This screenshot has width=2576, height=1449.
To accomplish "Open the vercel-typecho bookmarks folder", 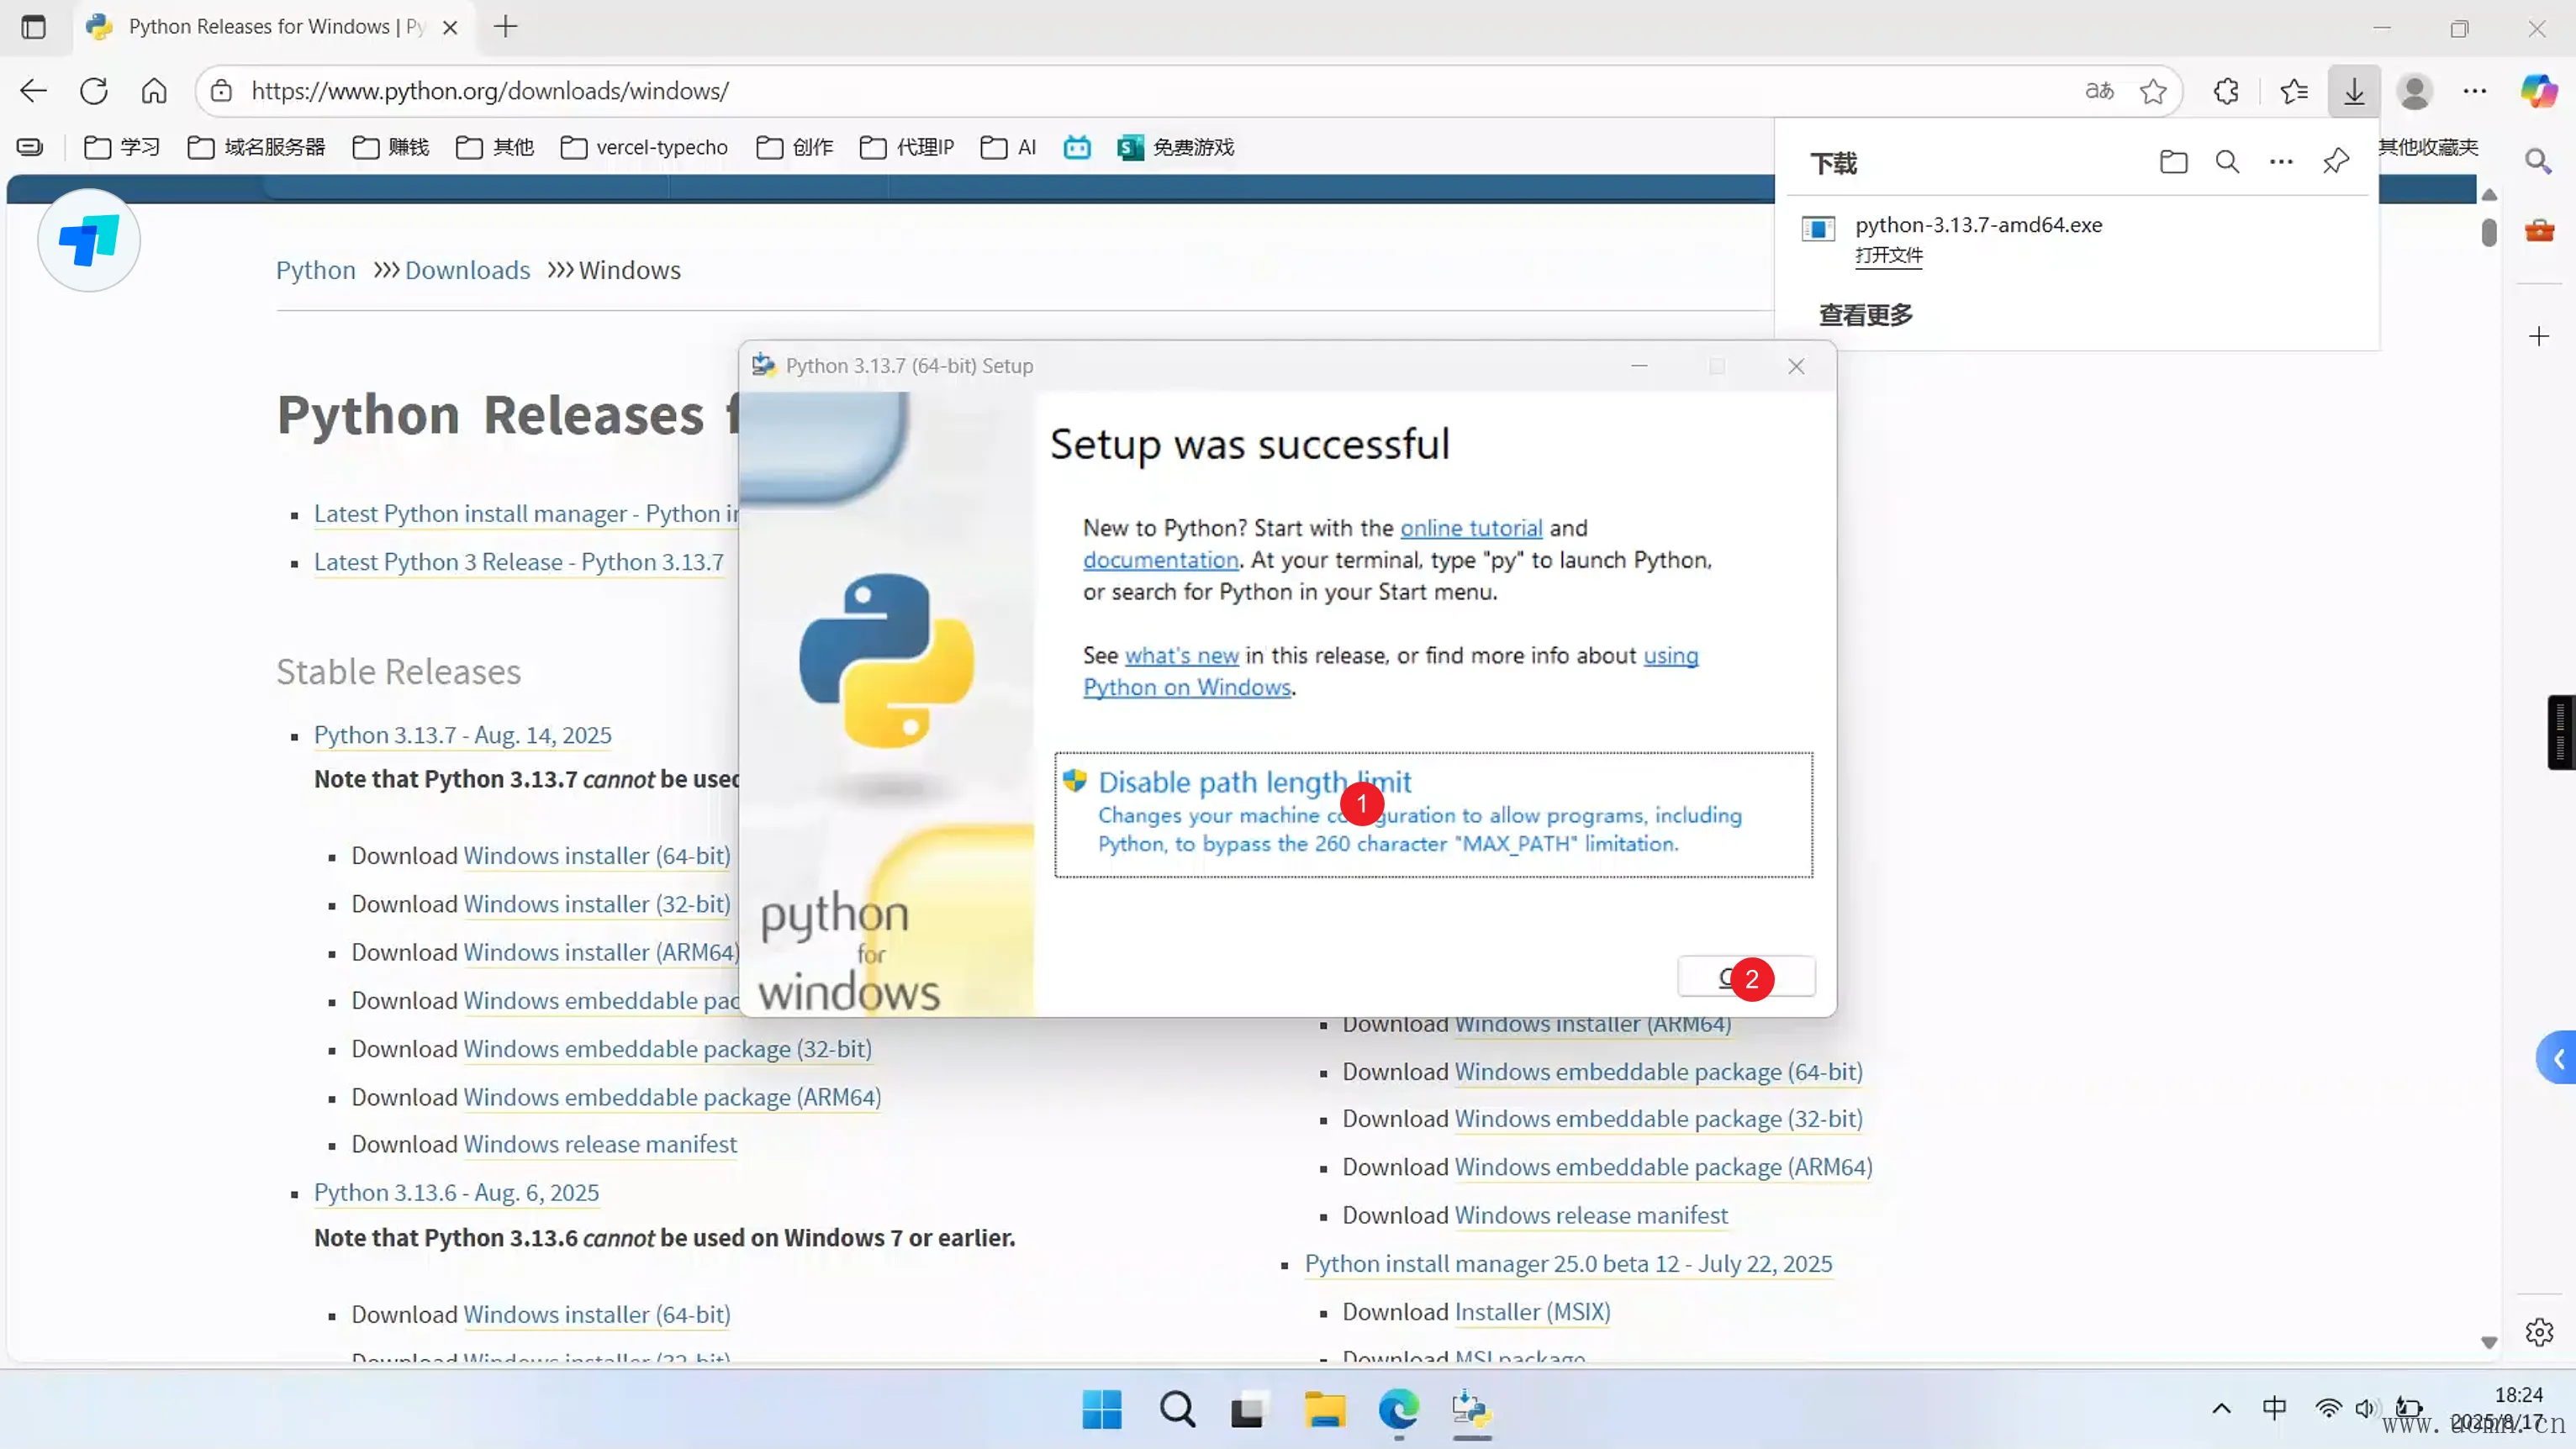I will tap(644, 148).
